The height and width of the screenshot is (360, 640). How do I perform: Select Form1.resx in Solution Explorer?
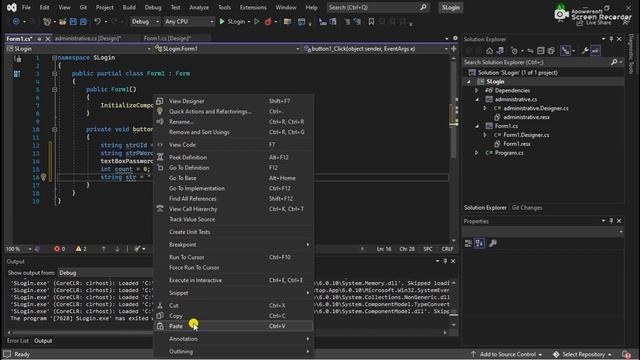(517, 144)
